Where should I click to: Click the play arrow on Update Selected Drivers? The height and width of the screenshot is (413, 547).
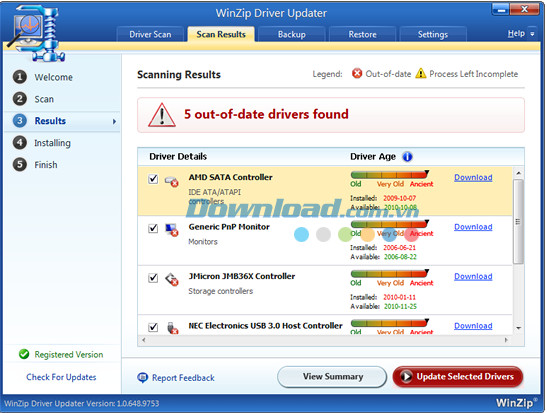(x=406, y=376)
